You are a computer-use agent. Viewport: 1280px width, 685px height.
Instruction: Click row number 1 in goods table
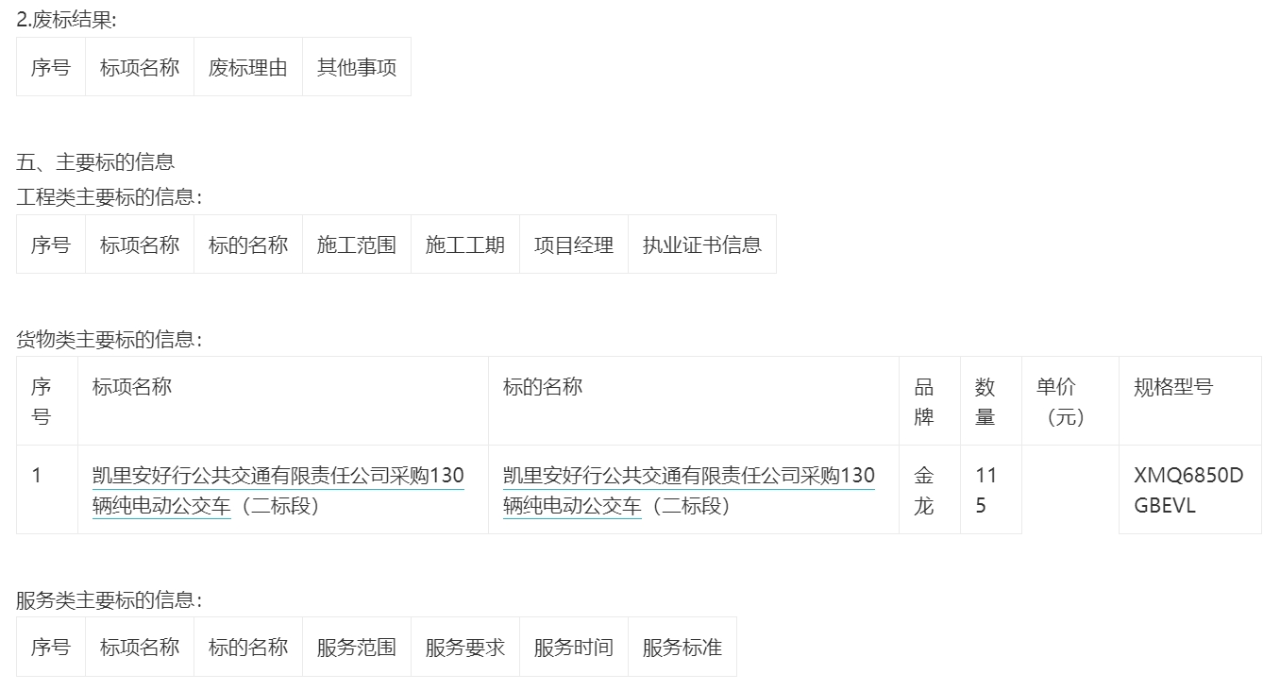point(47,490)
